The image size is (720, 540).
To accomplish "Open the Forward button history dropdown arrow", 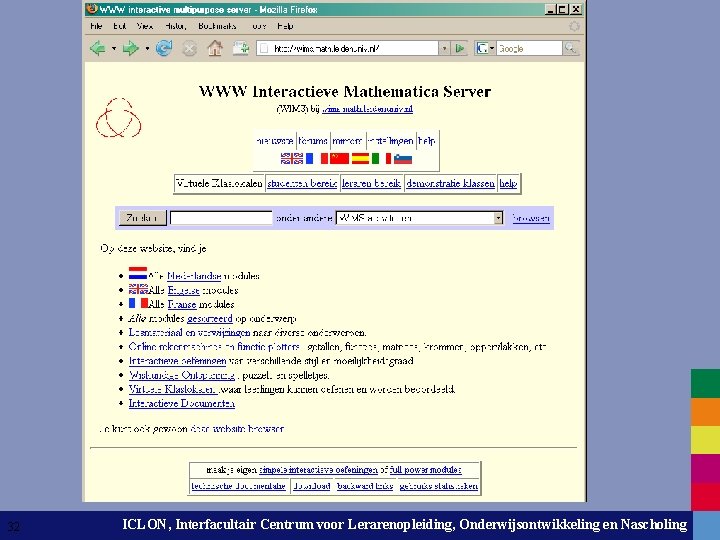I will pos(147,48).
